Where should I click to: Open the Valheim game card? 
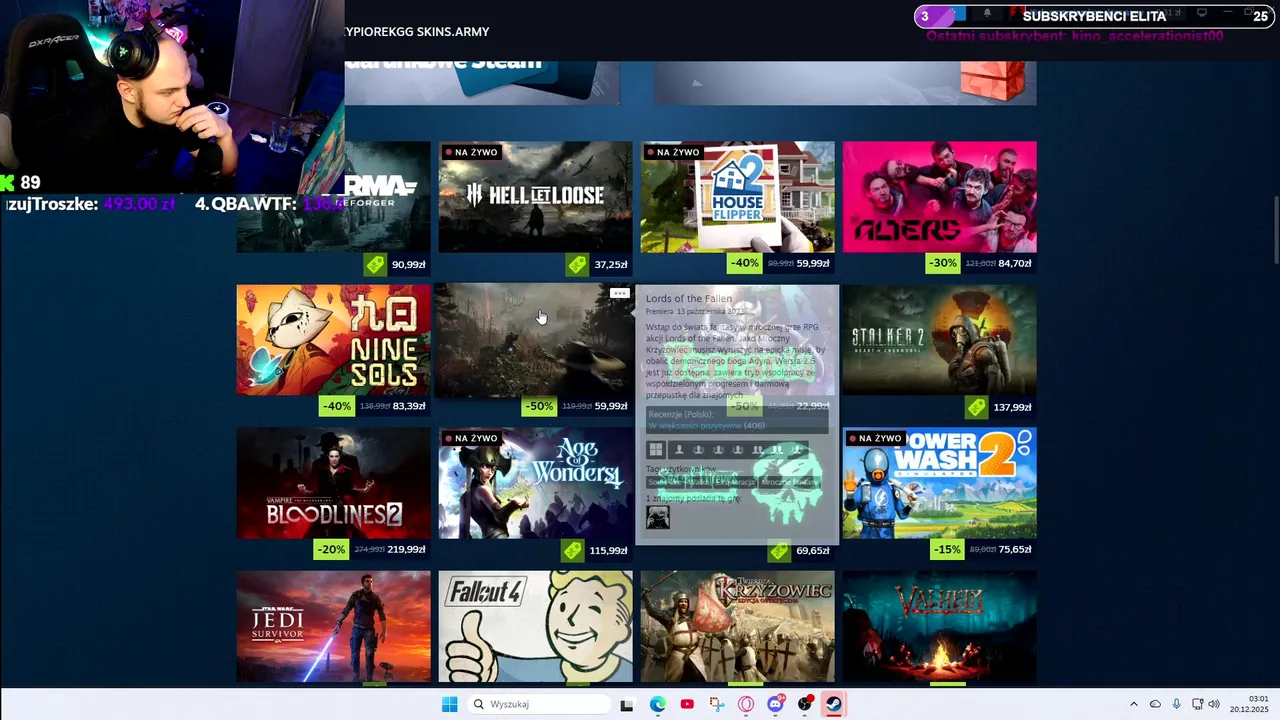coord(939,626)
